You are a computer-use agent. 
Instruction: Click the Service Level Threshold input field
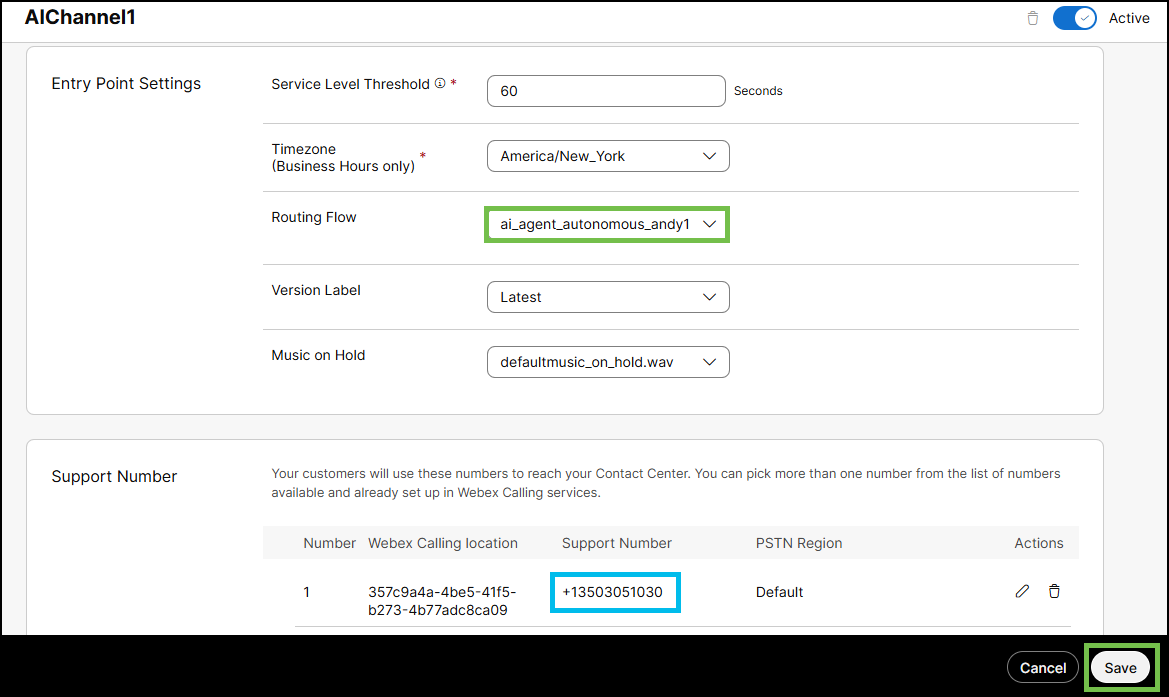[605, 91]
